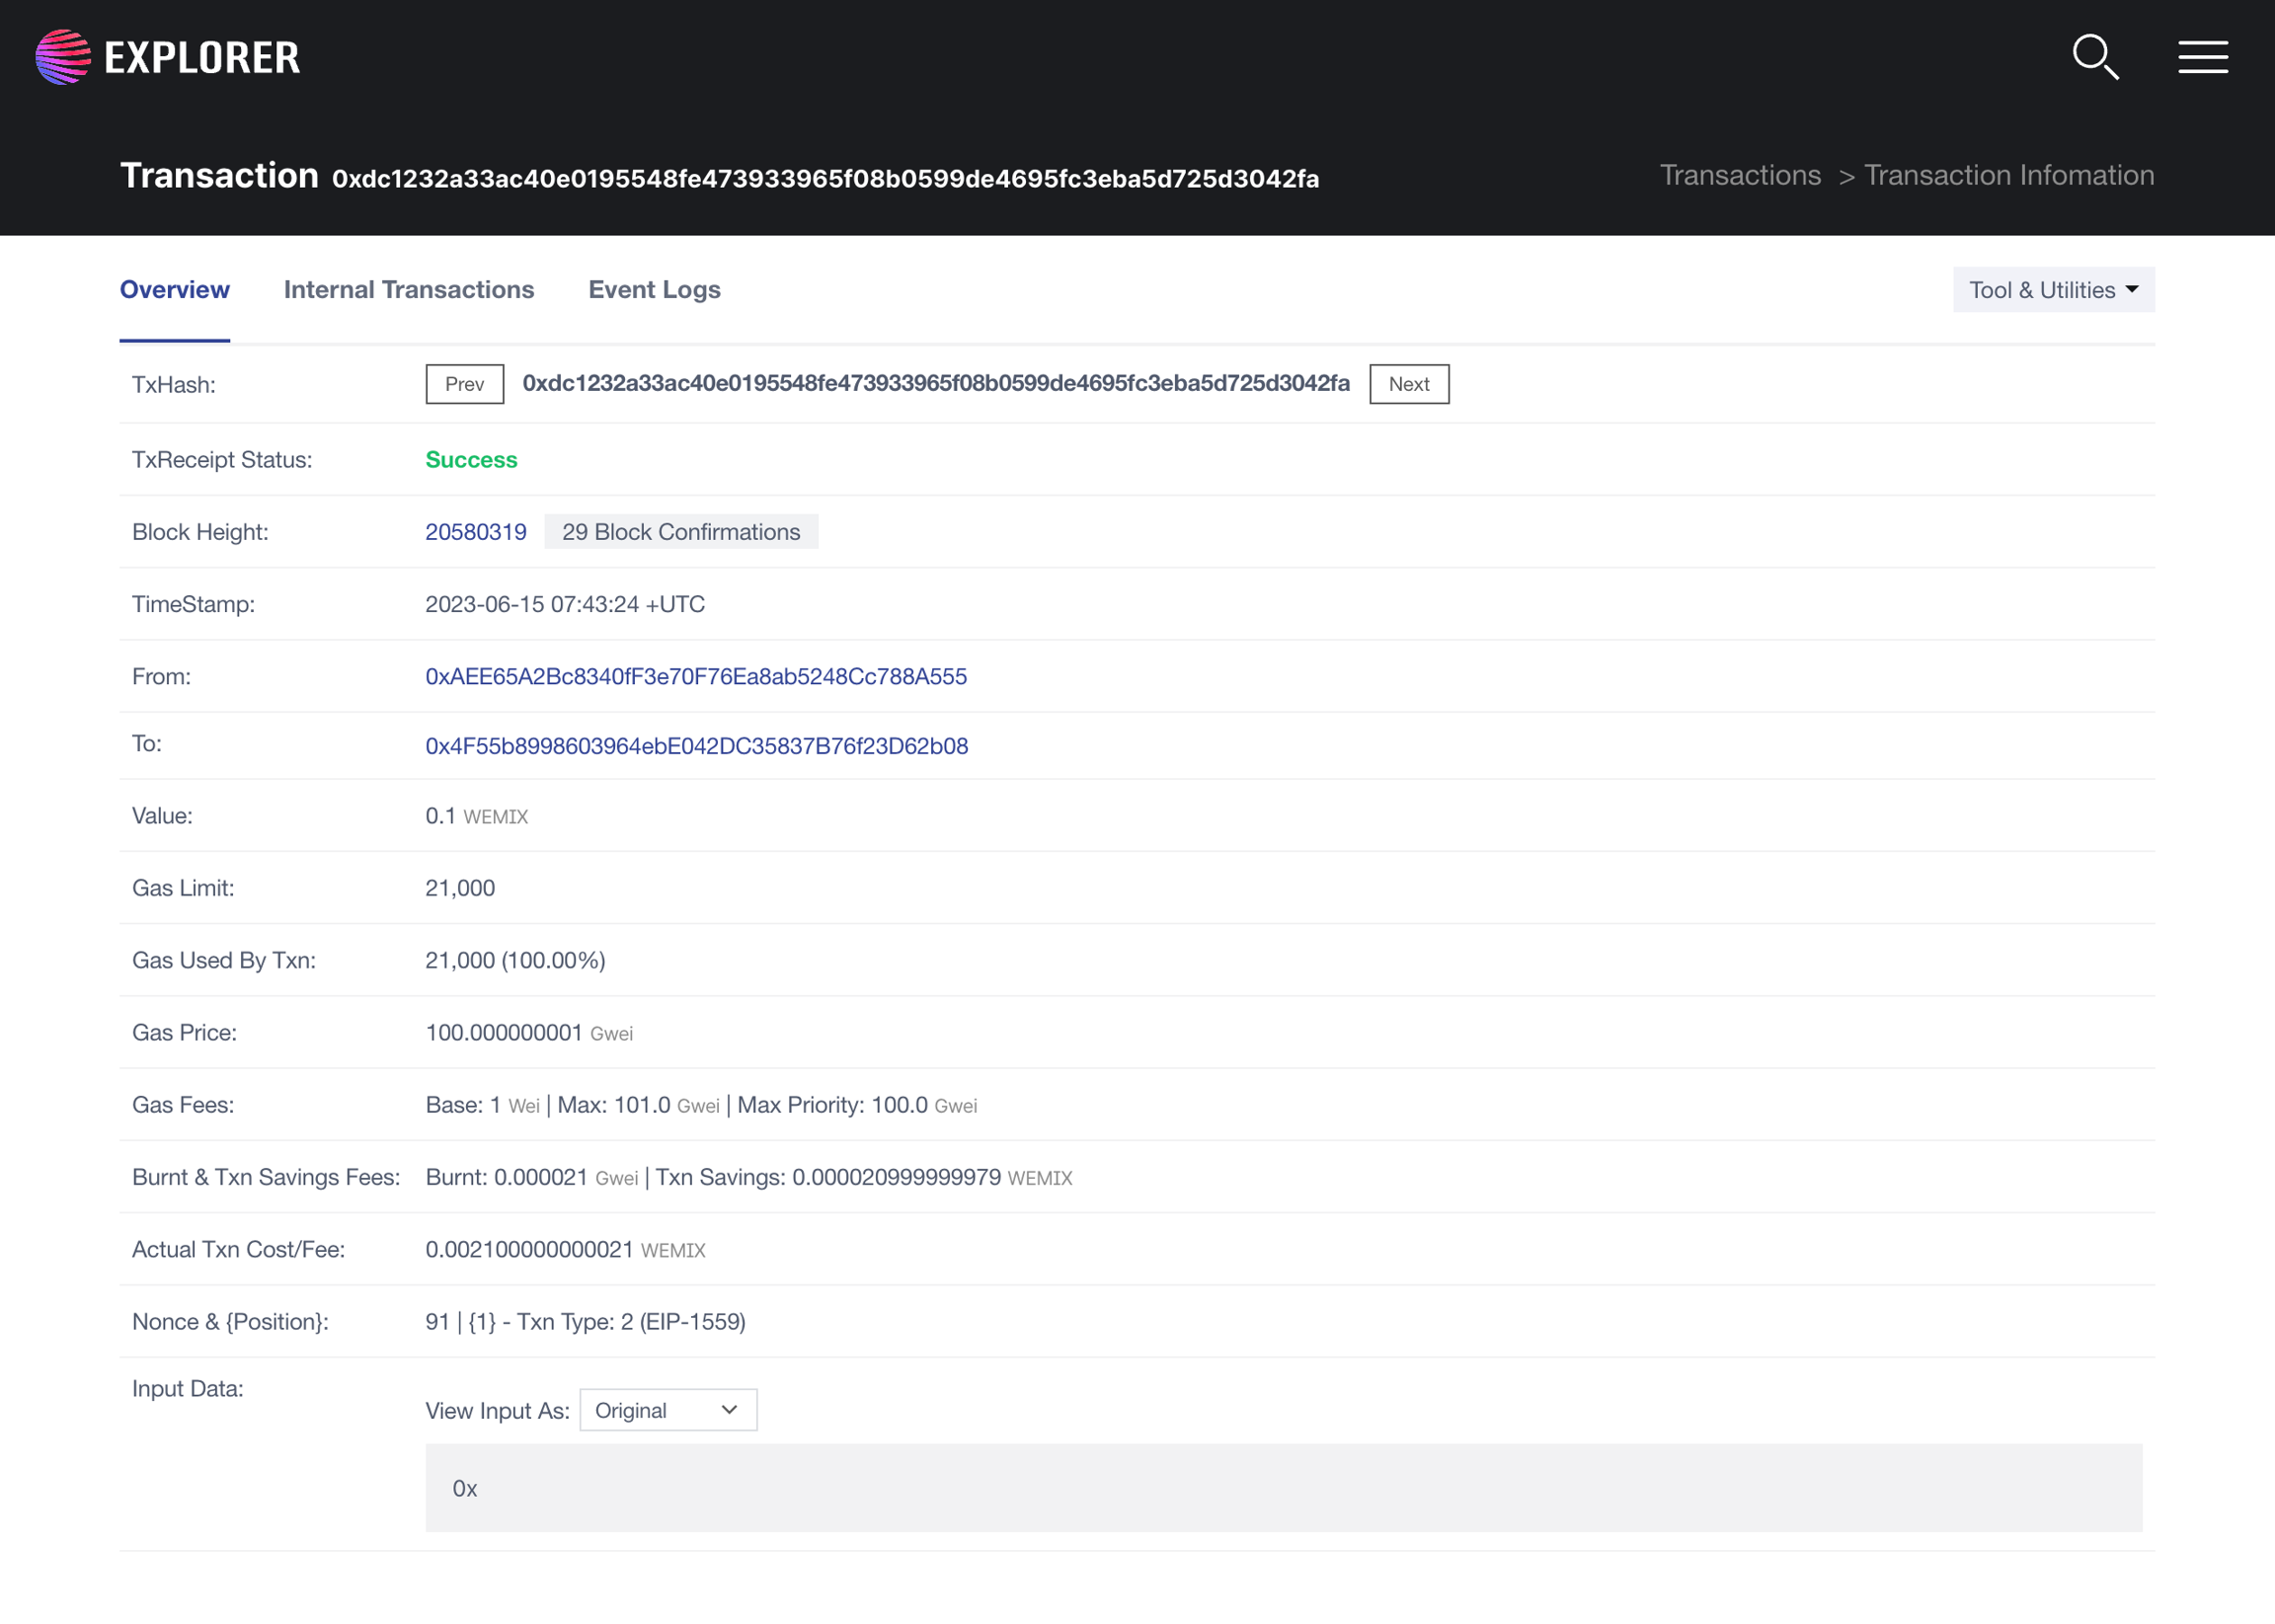Open block height 20580319 link
This screenshot has width=2275, height=1624.
click(476, 532)
